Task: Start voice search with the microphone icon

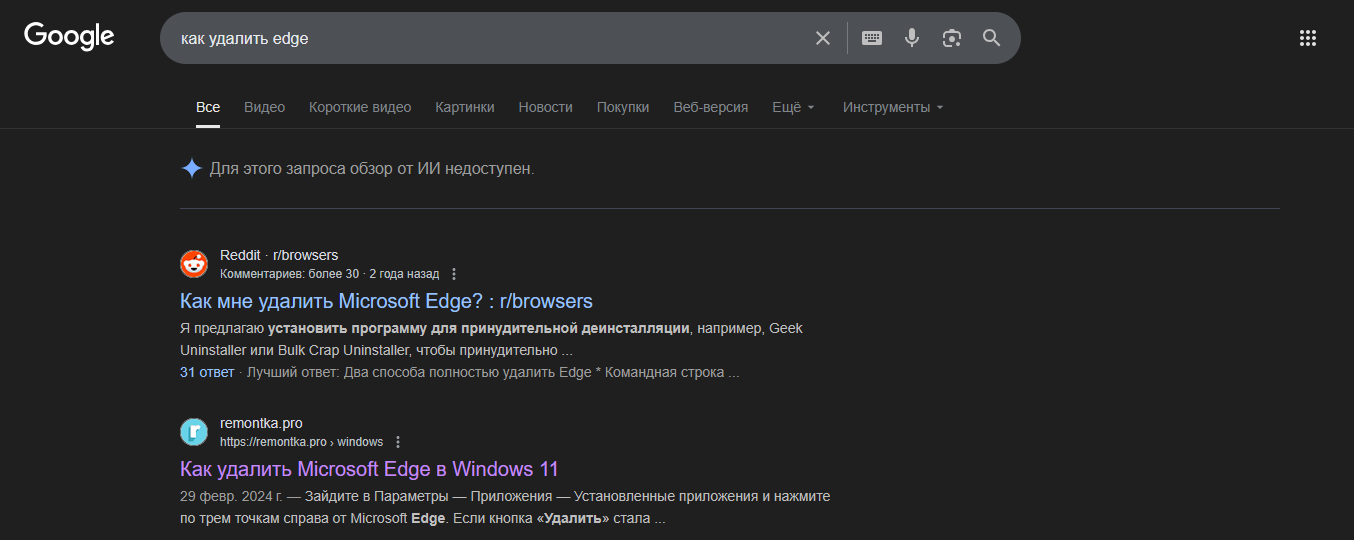Action: 912,38
